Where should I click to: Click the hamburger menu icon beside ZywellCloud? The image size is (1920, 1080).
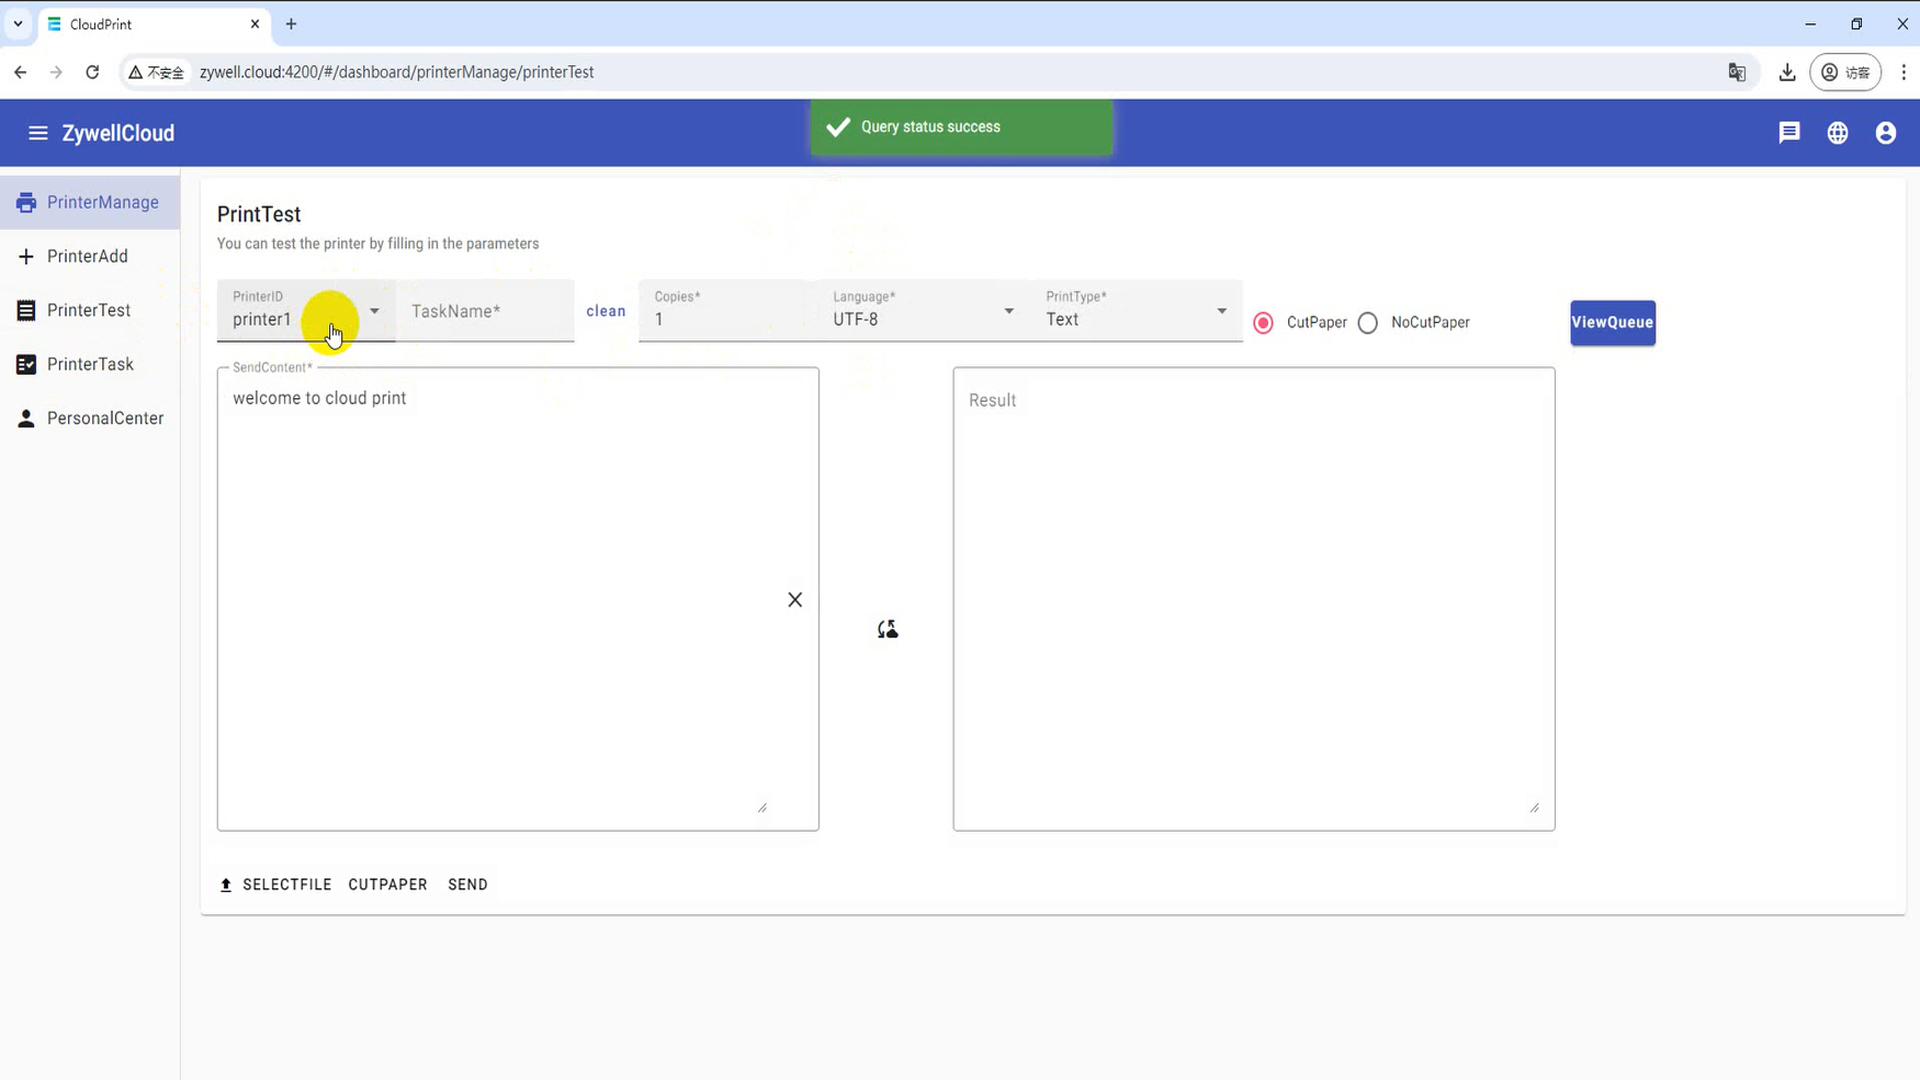click(x=38, y=133)
